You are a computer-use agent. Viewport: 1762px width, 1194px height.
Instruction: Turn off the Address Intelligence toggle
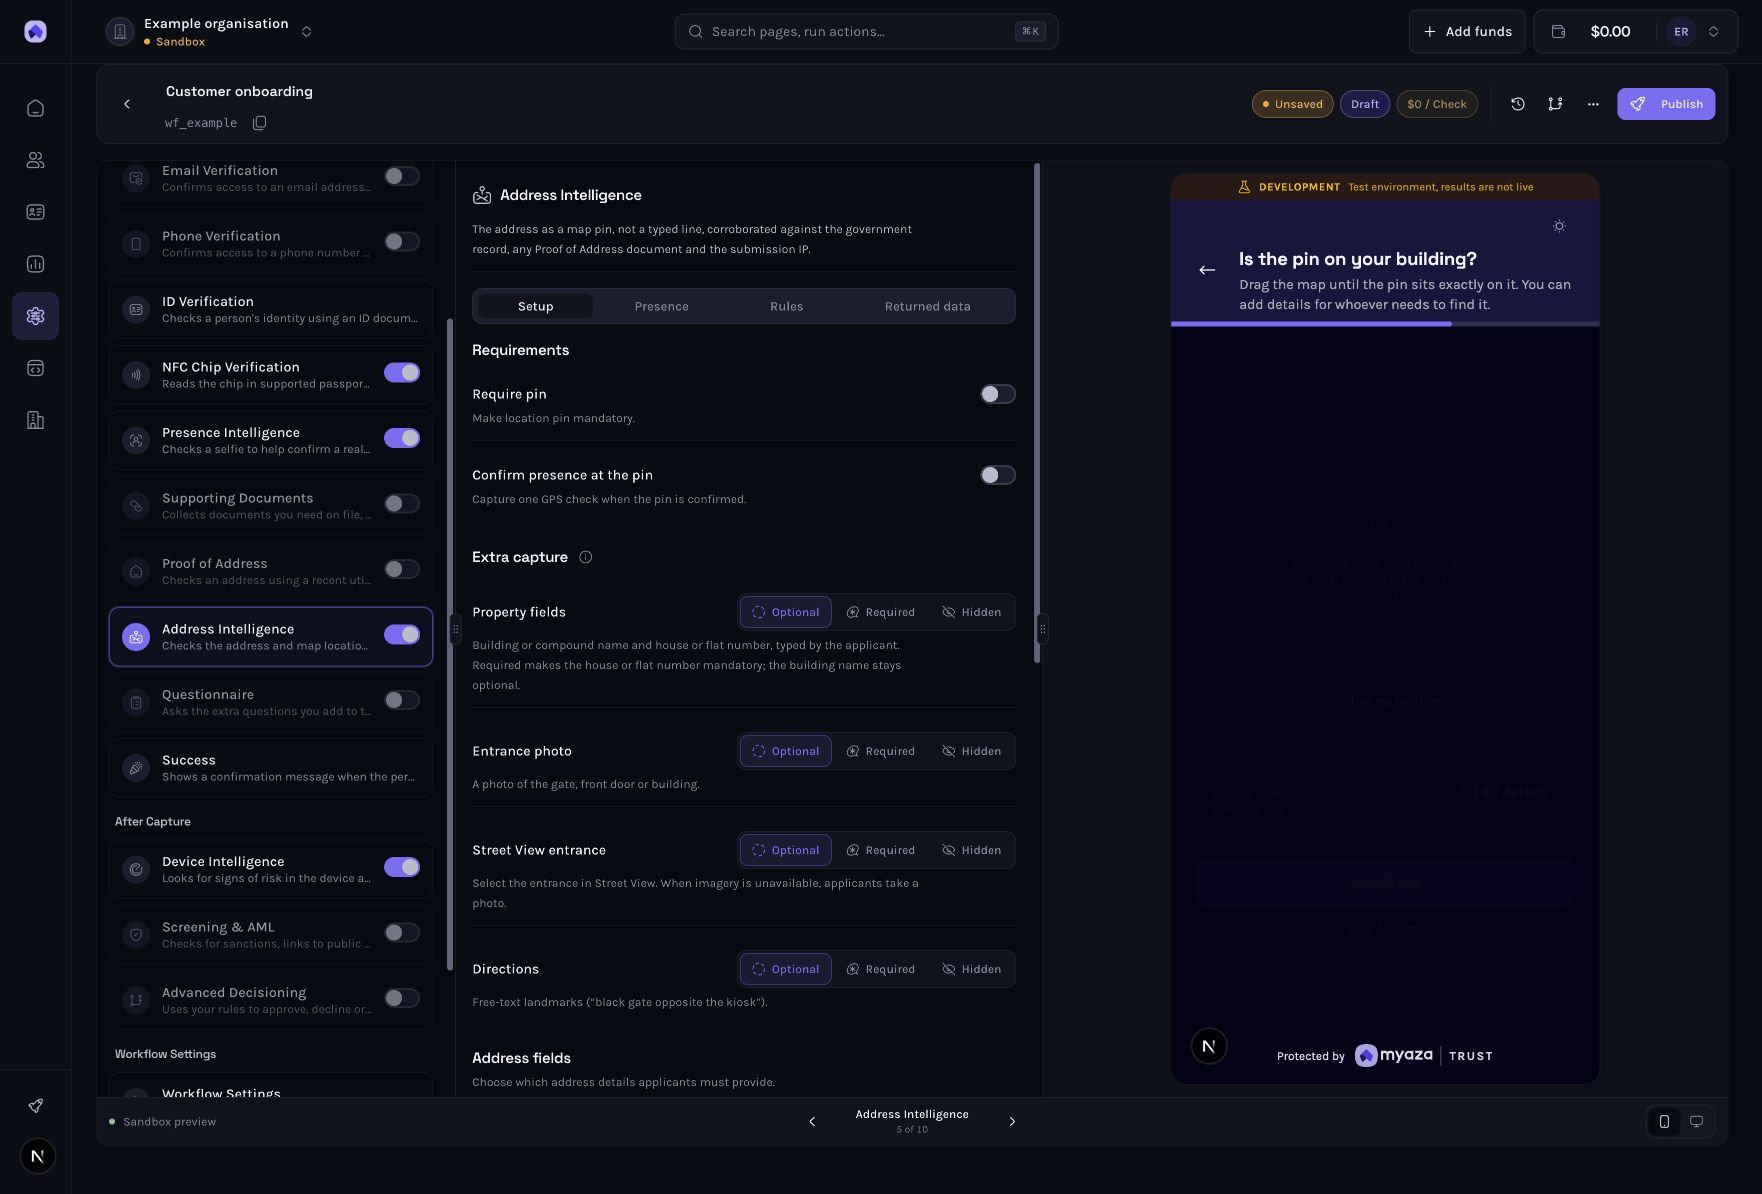point(402,635)
